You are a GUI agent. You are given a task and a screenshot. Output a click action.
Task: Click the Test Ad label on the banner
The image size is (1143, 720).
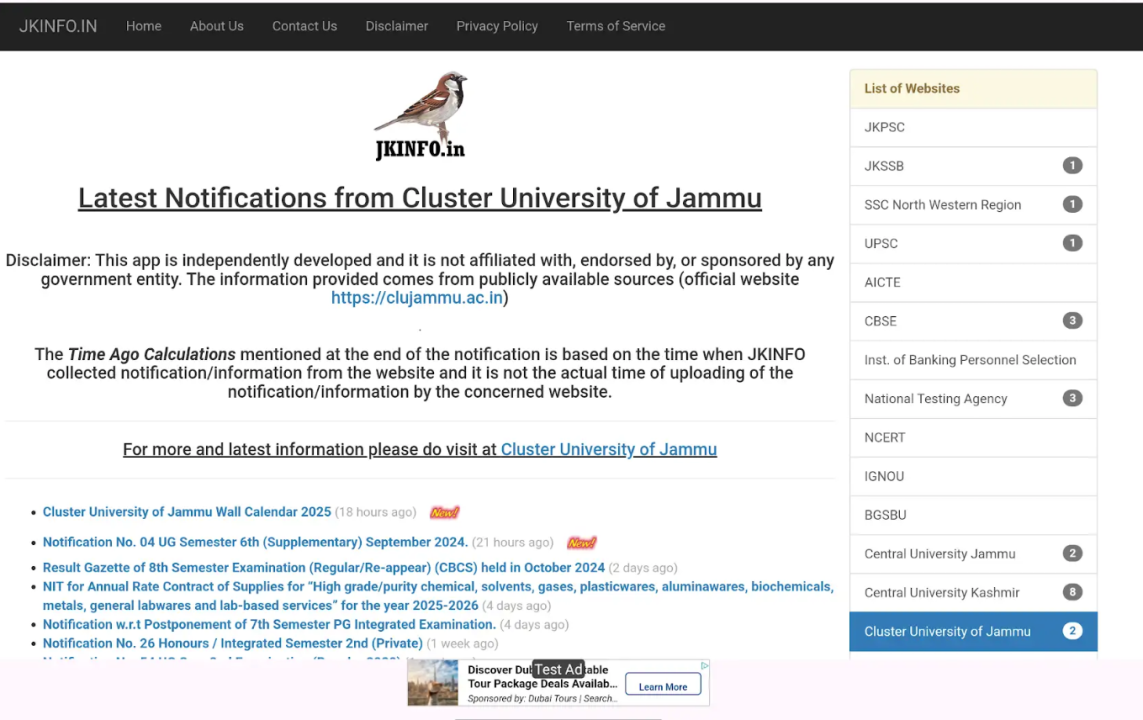pyautogui.click(x=558, y=669)
